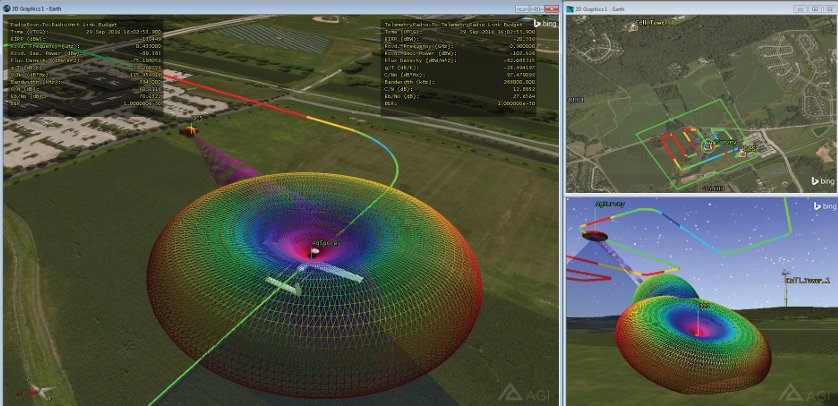Screen dimensions: 838x406
Task: Select AgSurvey aircraft marker on 2D map
Action: (x=707, y=146)
